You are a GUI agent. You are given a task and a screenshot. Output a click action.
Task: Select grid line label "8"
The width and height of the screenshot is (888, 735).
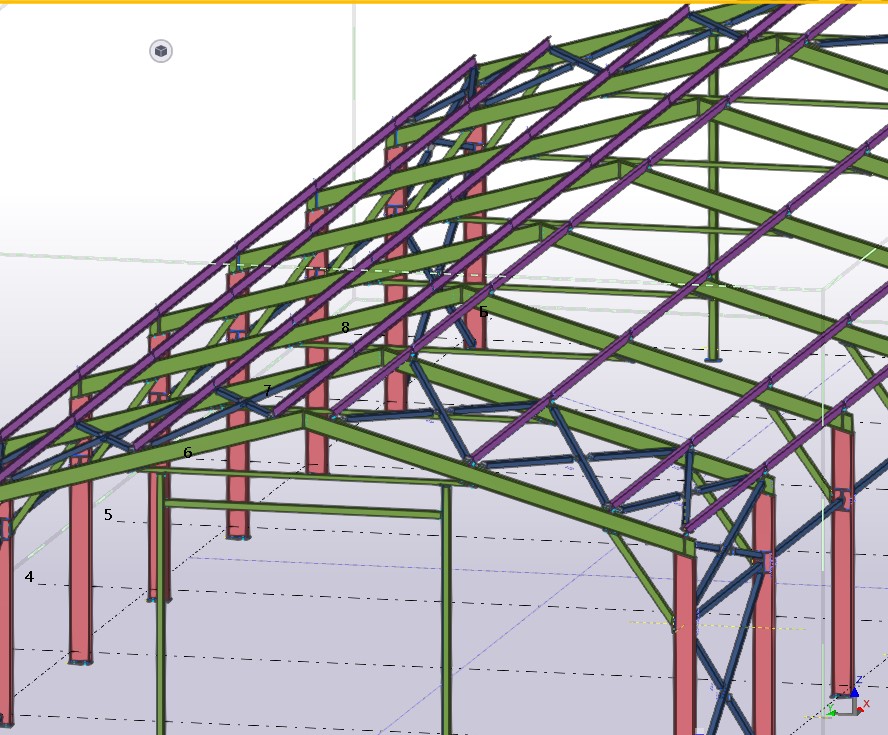[x=345, y=327]
